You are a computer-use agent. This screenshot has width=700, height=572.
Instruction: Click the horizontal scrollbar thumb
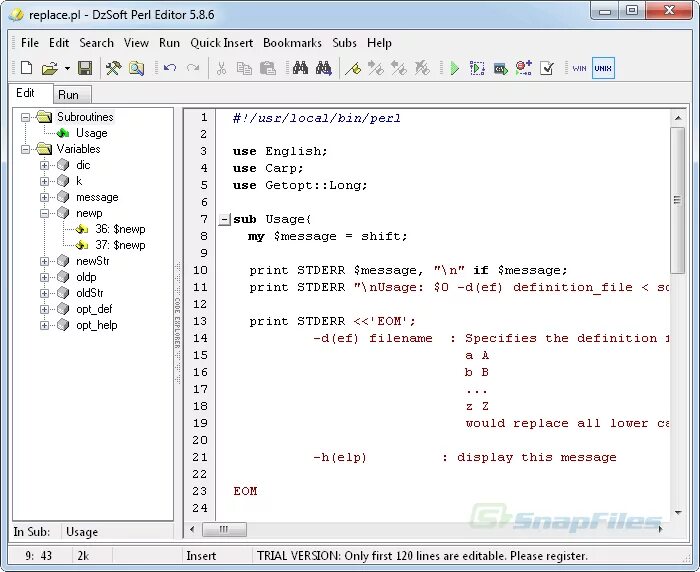tap(224, 530)
